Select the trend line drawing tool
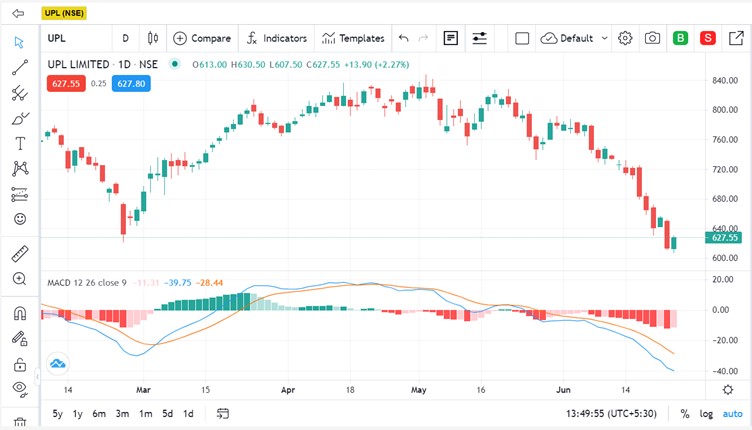 (x=20, y=68)
